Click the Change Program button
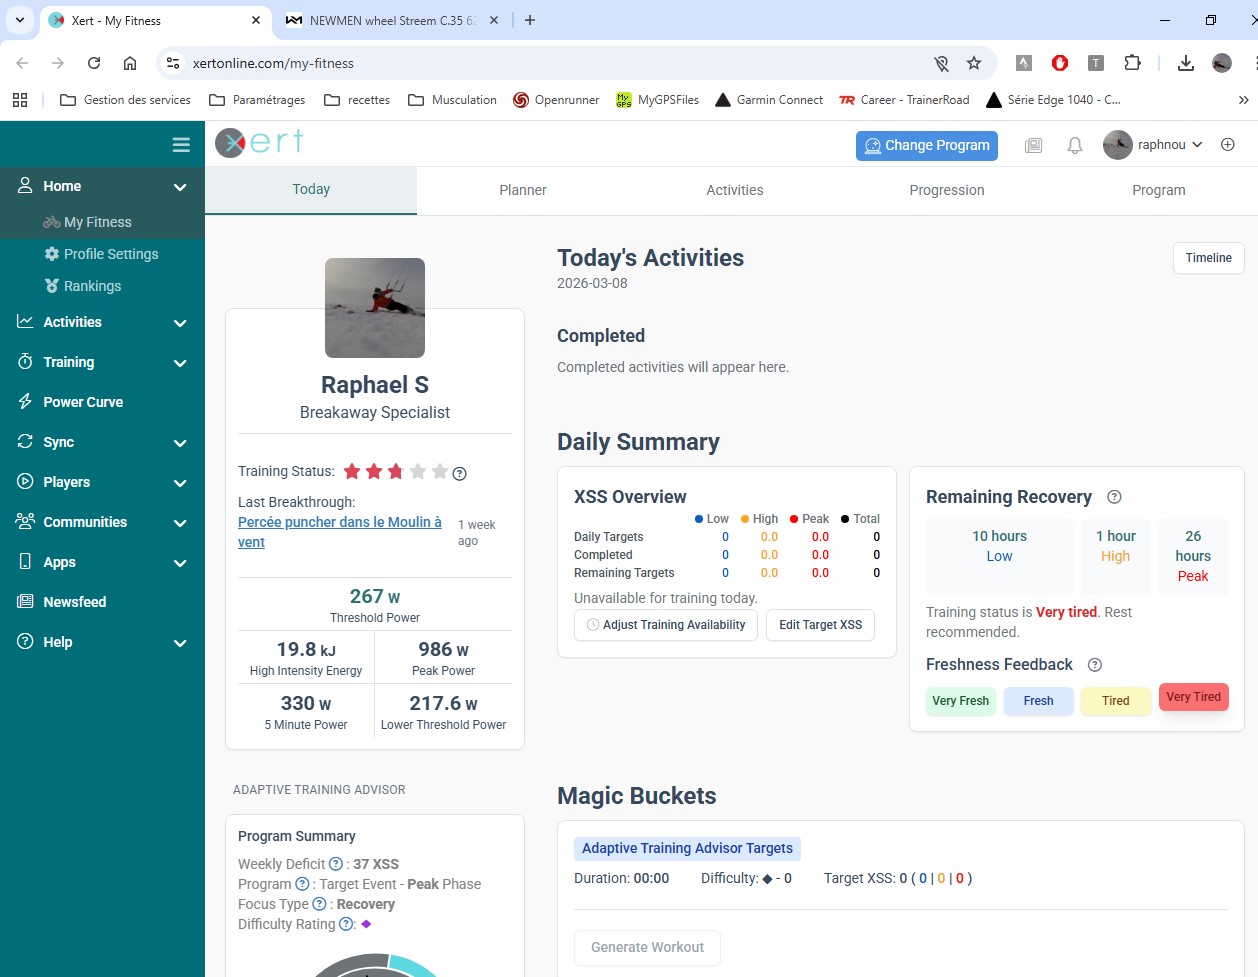The image size is (1258, 977). 927,145
